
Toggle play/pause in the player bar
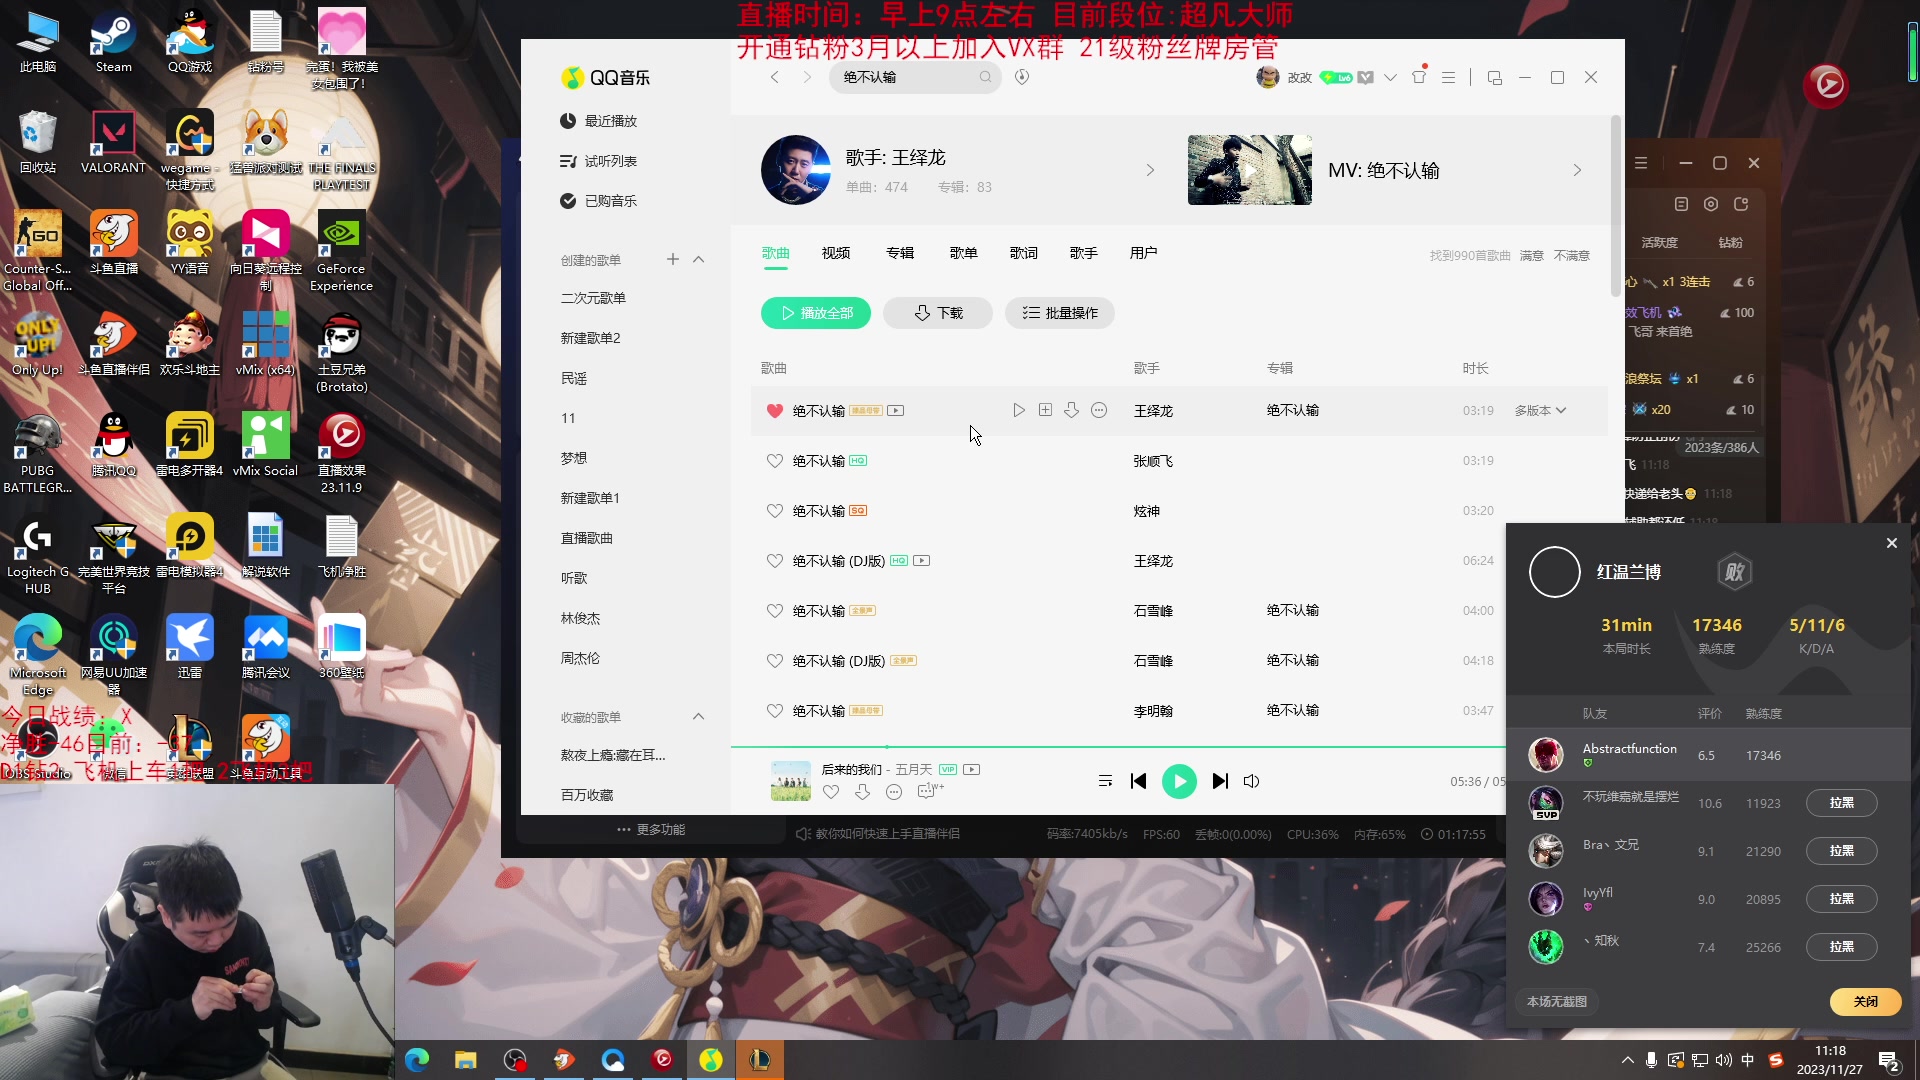click(1179, 781)
